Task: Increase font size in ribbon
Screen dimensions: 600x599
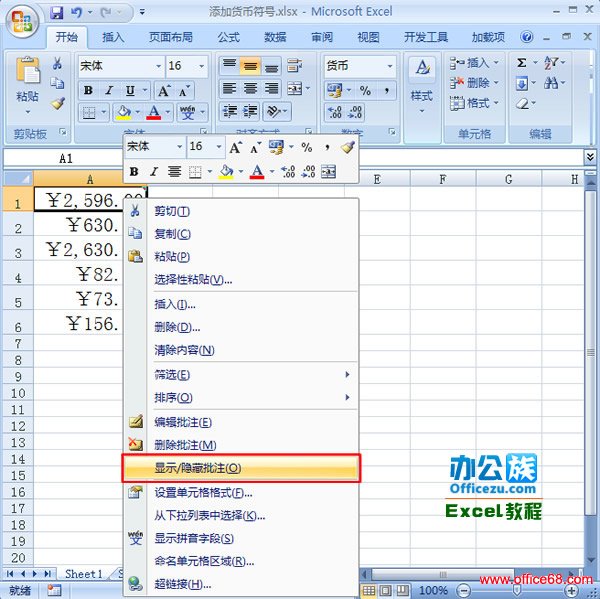Action: [x=164, y=91]
